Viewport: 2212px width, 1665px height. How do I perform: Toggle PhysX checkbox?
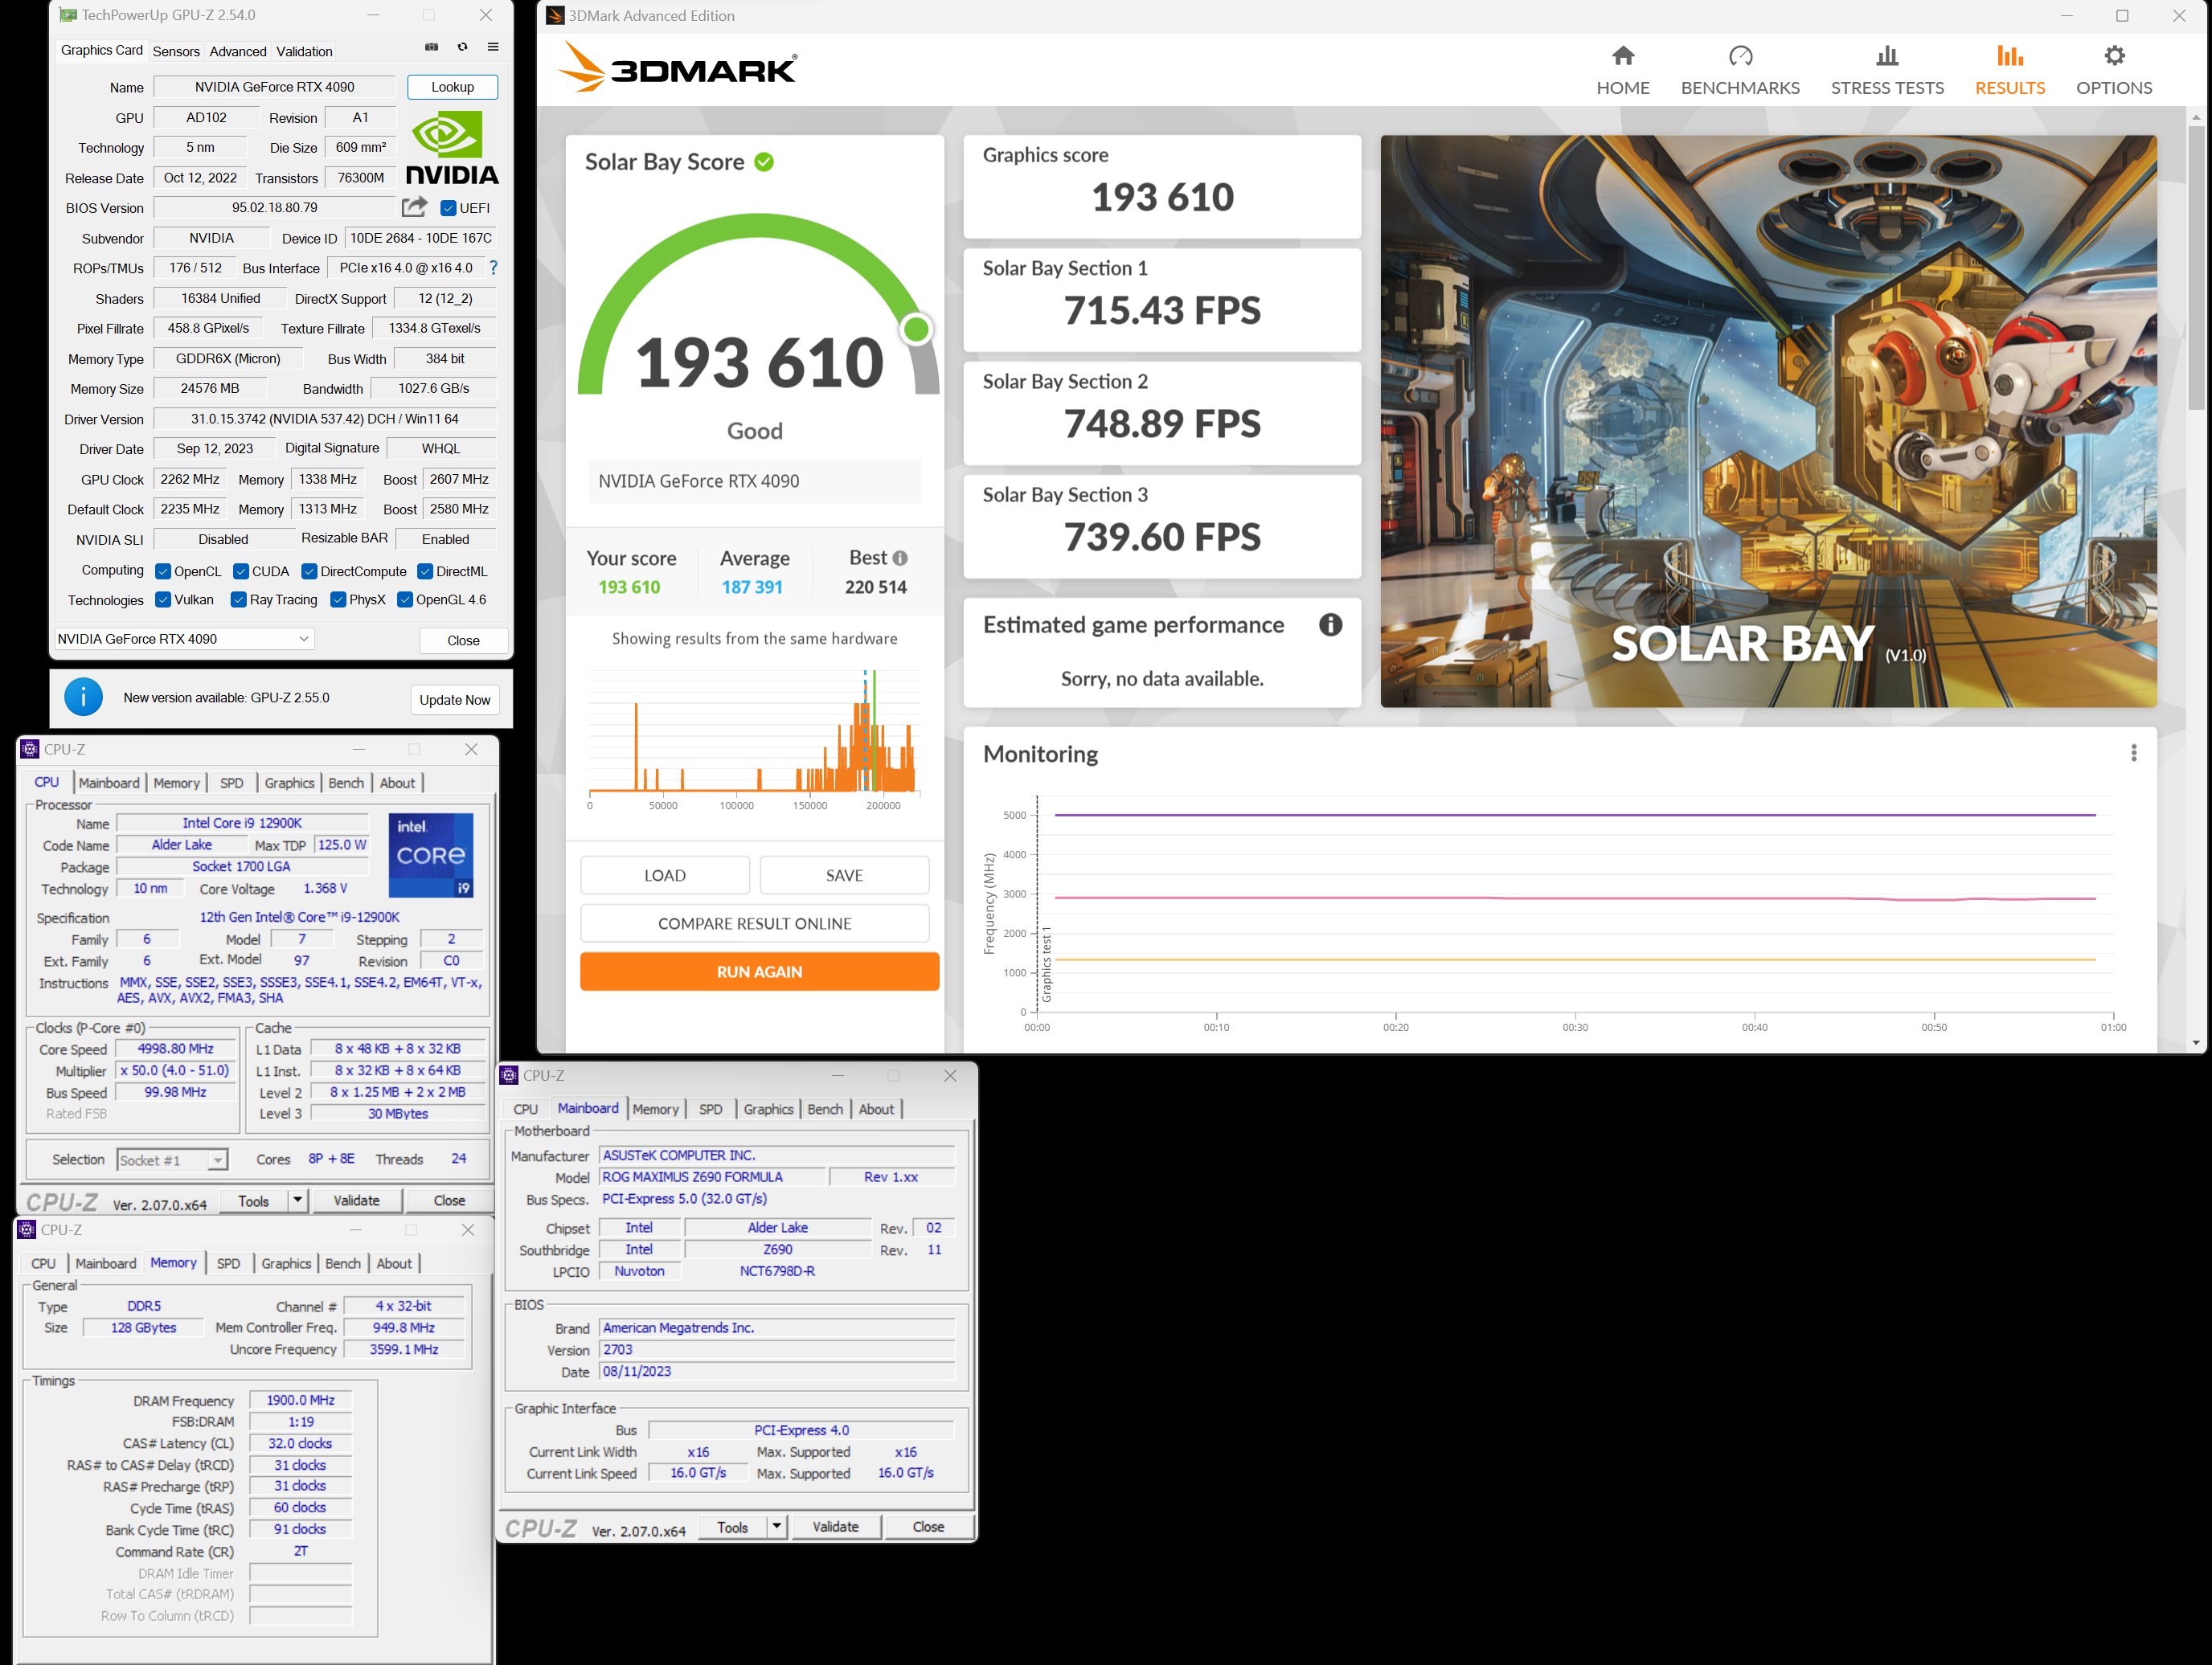(338, 600)
